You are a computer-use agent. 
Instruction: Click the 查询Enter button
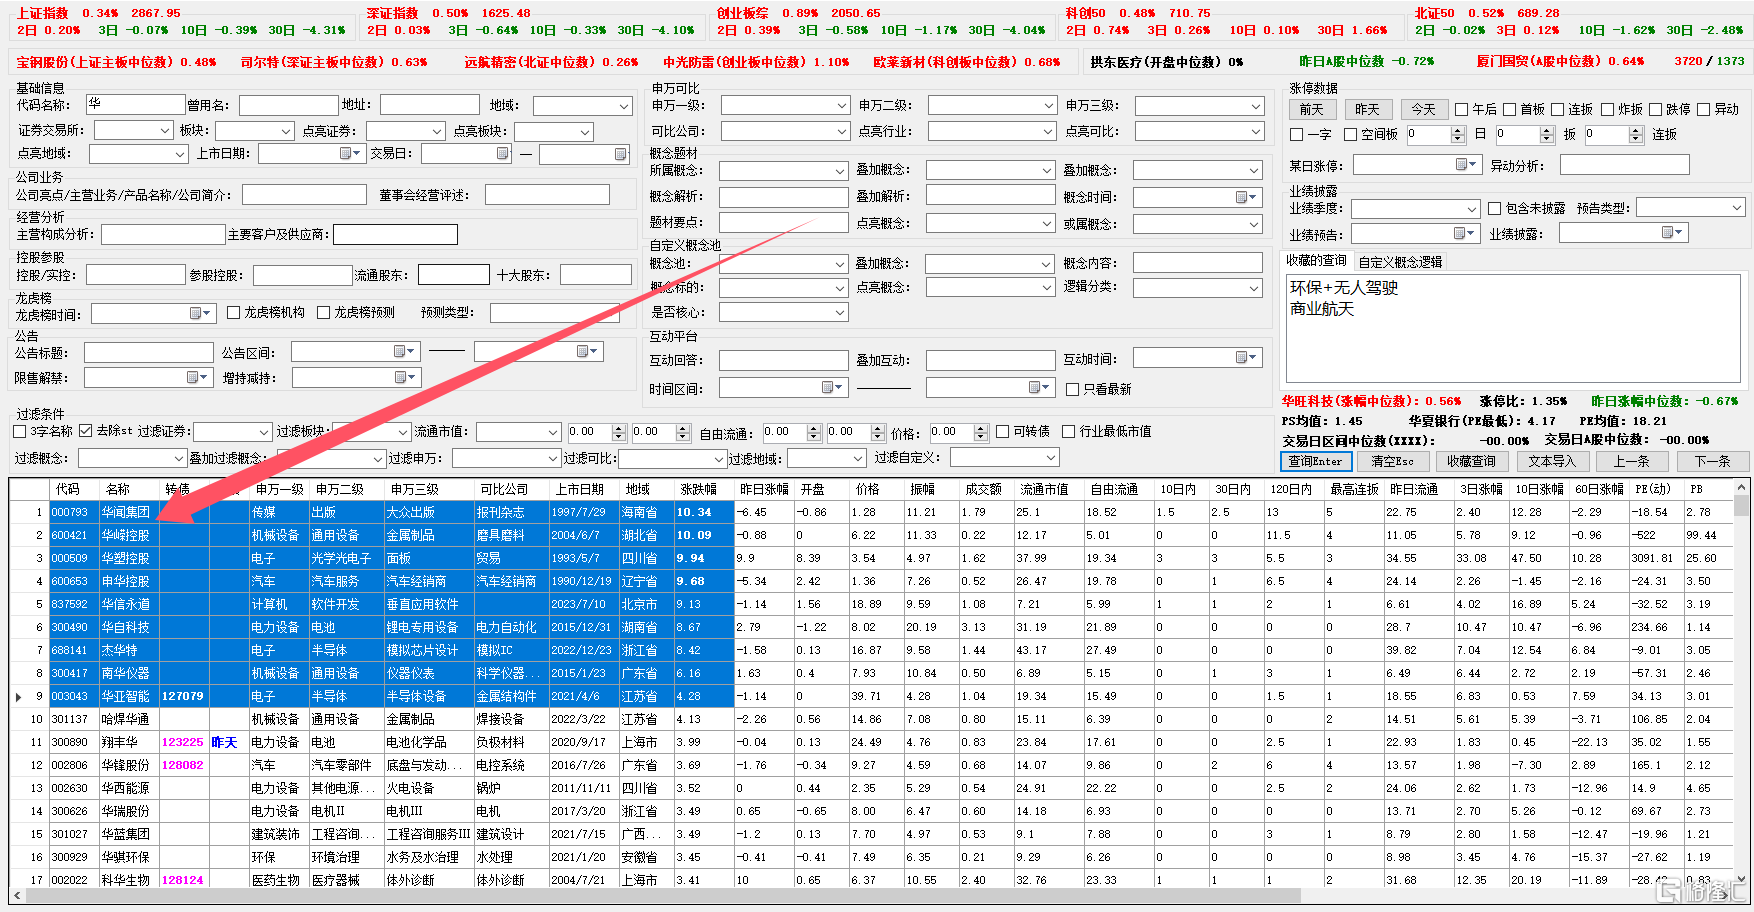(1316, 461)
